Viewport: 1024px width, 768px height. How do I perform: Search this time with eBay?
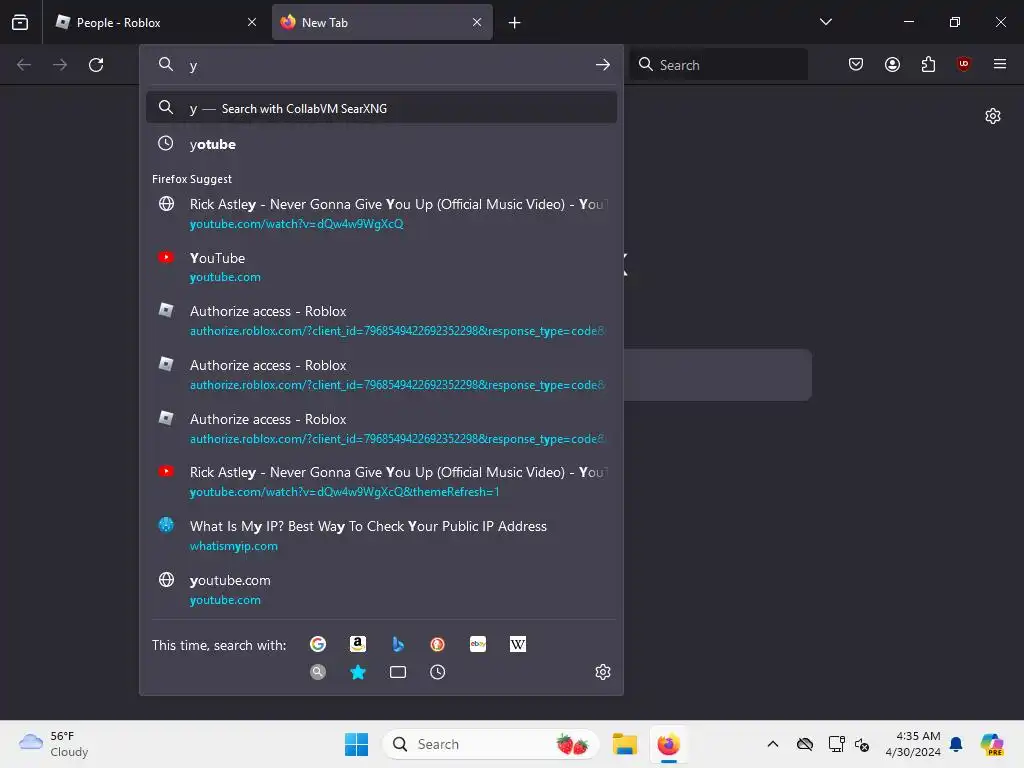(x=478, y=645)
